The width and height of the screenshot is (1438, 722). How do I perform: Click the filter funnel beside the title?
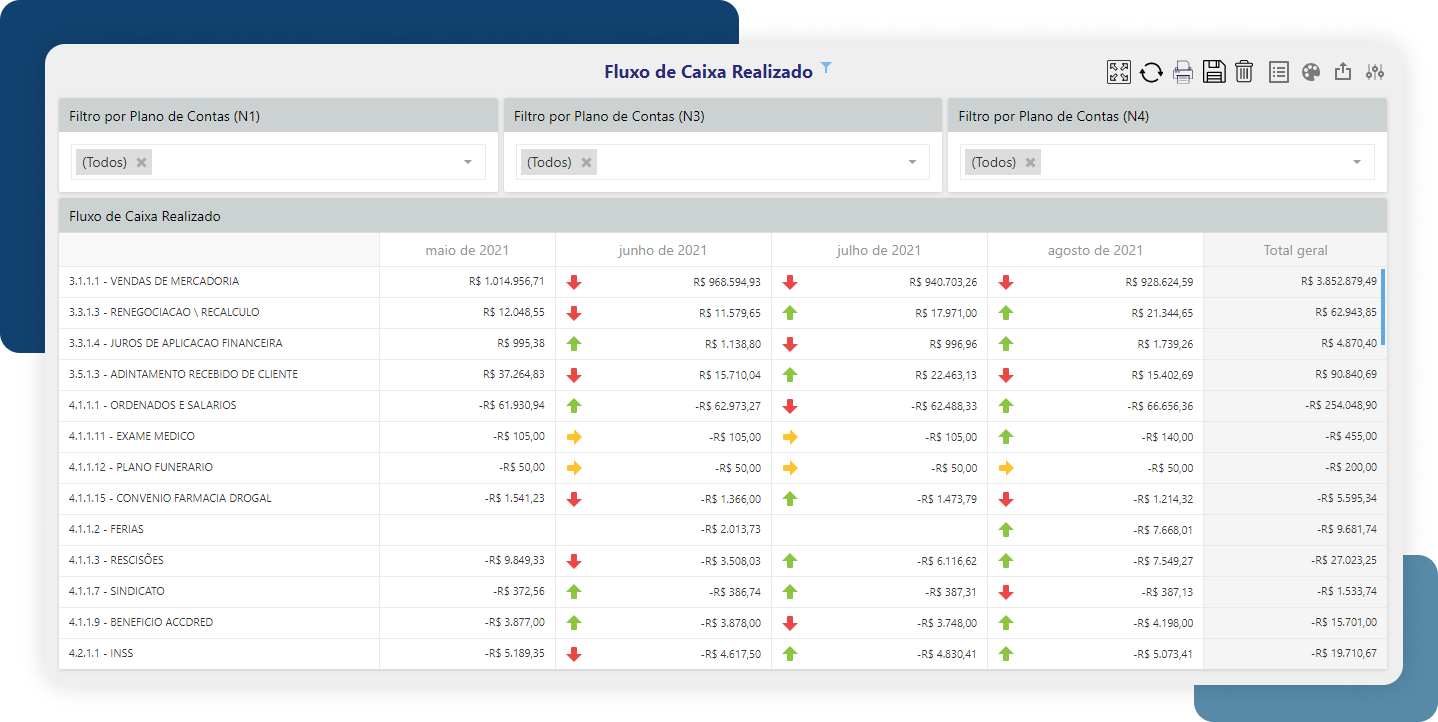[x=826, y=68]
